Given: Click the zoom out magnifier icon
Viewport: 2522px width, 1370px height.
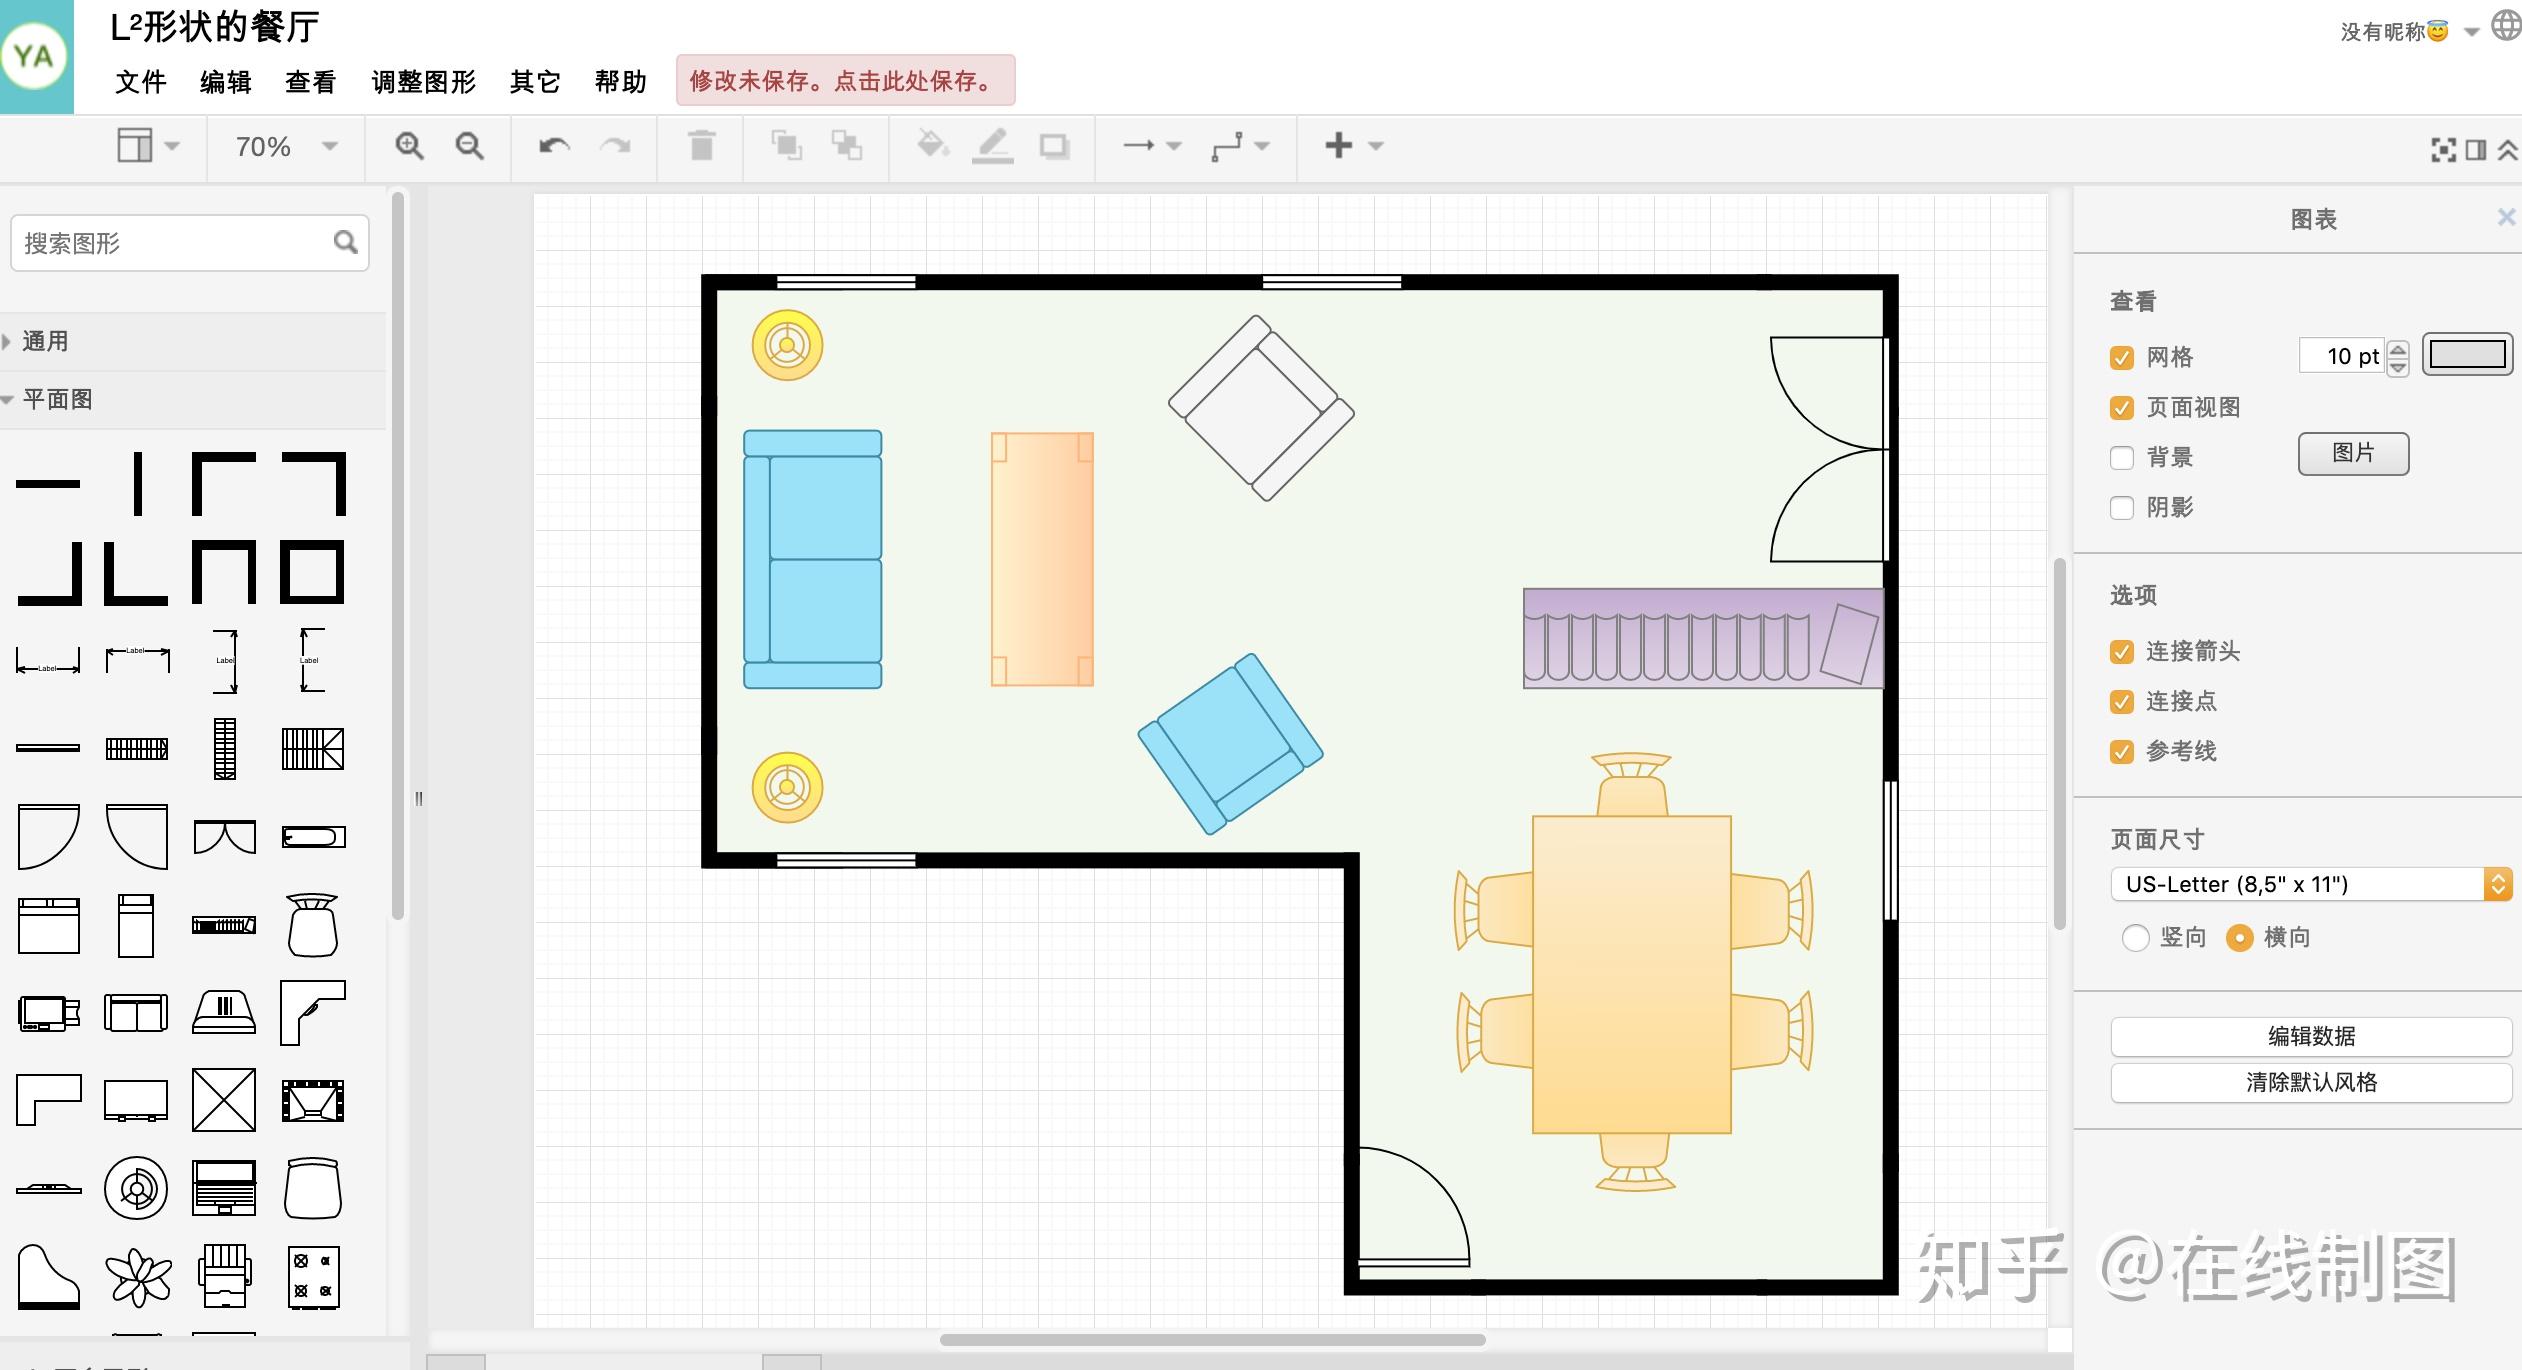Looking at the screenshot, I should click(x=470, y=146).
